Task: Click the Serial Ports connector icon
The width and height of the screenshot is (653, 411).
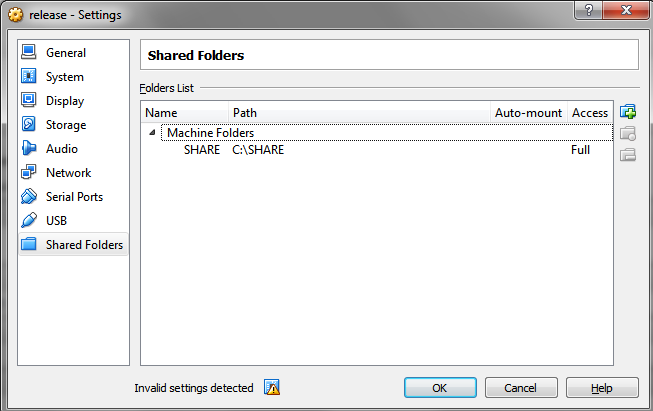Action: click(x=29, y=196)
